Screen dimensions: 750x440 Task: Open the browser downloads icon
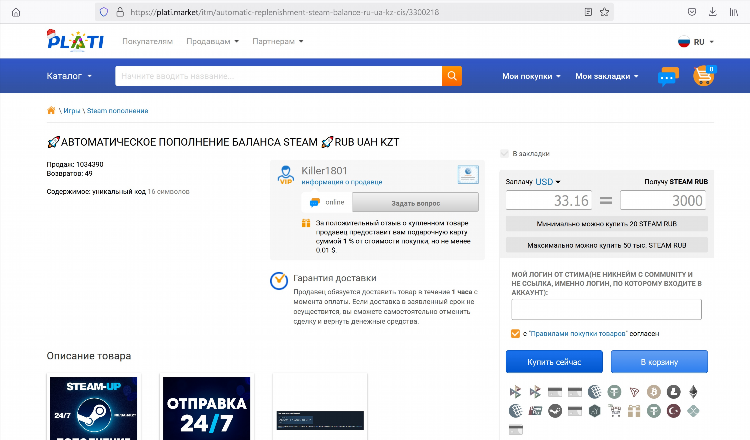pos(713,12)
